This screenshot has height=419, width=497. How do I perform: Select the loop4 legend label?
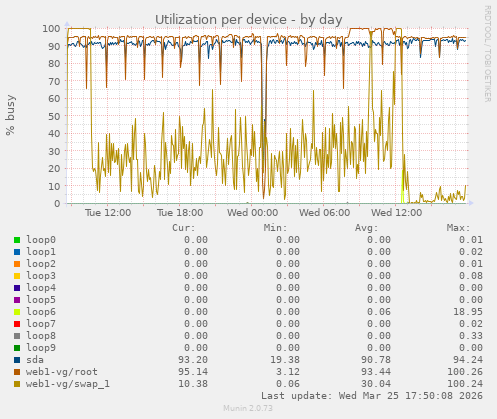pos(41,288)
